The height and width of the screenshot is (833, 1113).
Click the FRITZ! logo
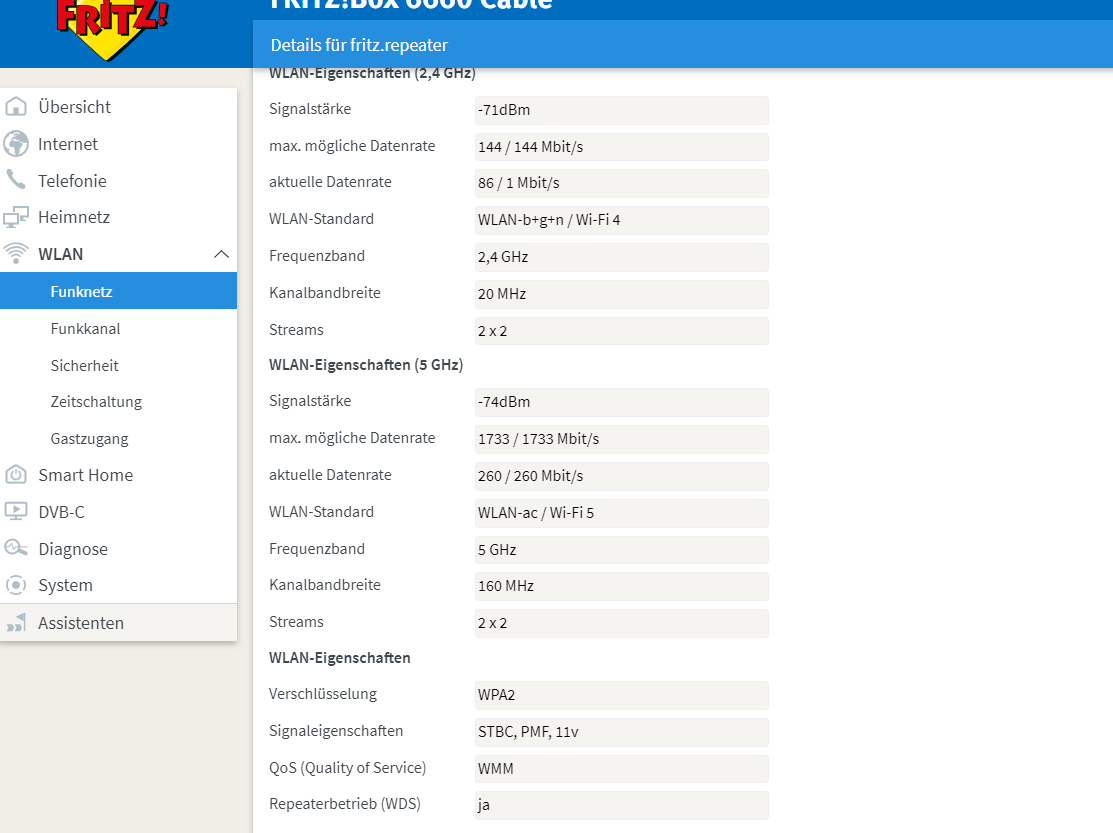click(111, 27)
